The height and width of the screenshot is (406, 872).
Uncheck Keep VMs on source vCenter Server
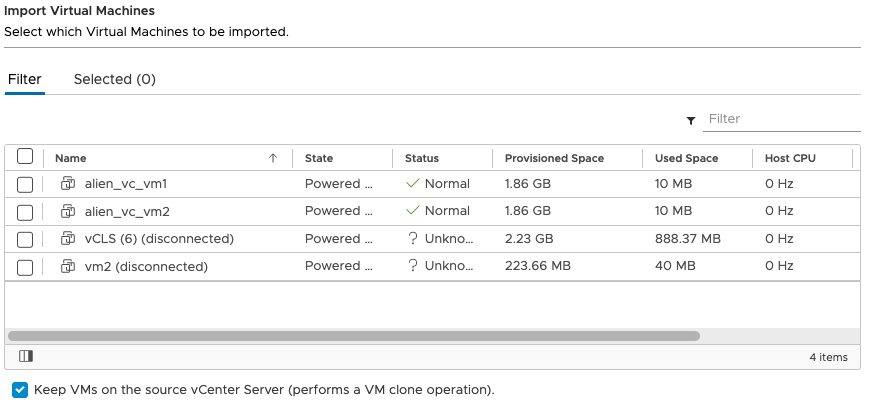(x=20, y=389)
